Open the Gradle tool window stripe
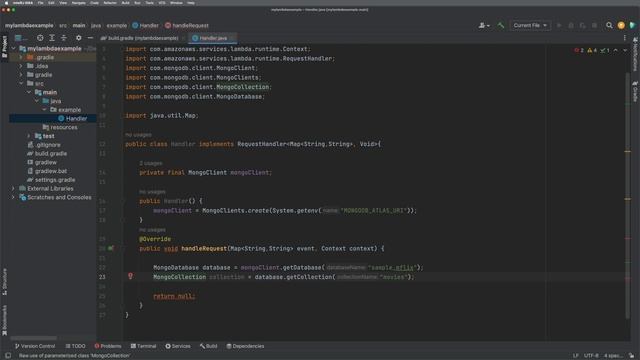This screenshot has width=640, height=360. click(x=635, y=91)
